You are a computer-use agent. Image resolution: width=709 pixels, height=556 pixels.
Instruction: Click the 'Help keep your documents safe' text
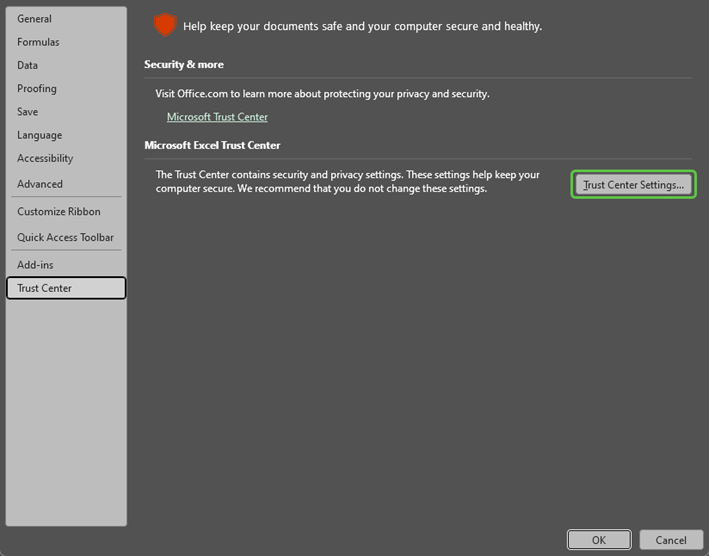pyautogui.click(x=362, y=26)
